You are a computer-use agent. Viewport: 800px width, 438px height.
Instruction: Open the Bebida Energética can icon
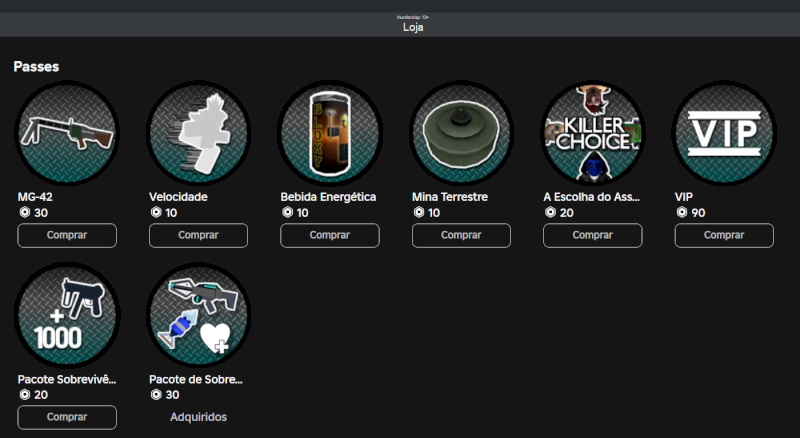pyautogui.click(x=330, y=132)
